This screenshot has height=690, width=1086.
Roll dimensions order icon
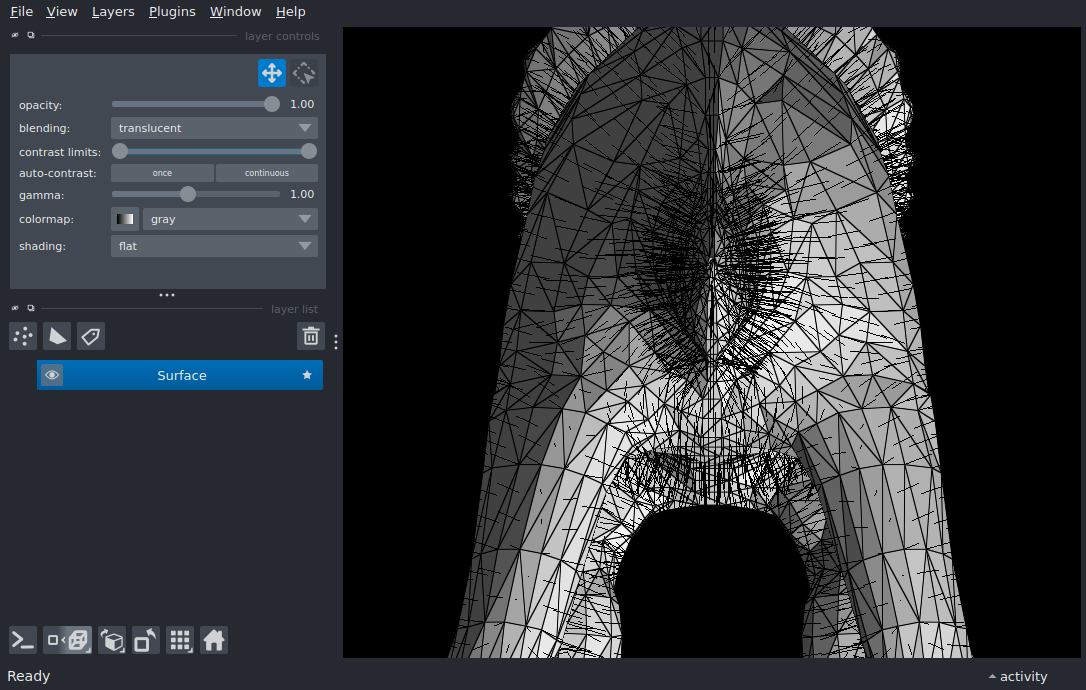coord(112,640)
